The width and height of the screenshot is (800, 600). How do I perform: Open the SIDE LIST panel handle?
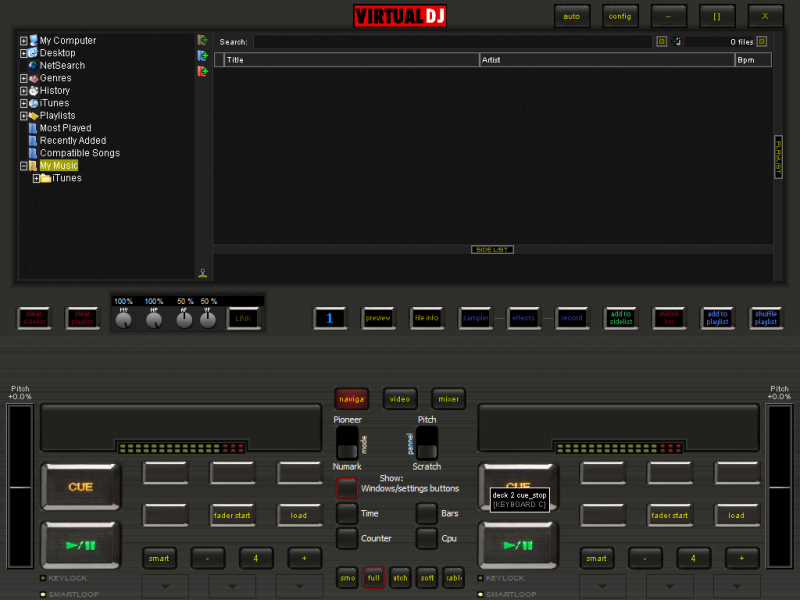[492, 249]
